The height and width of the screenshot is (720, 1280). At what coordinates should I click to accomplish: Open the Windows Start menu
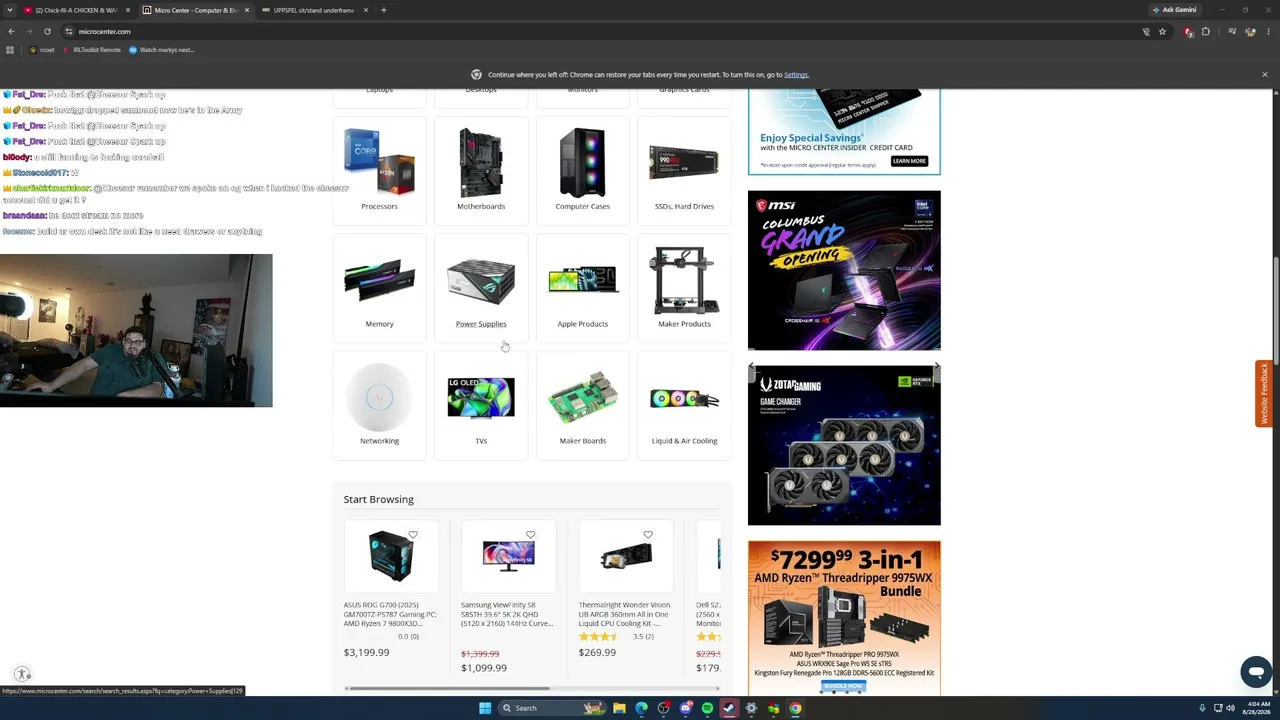point(485,708)
